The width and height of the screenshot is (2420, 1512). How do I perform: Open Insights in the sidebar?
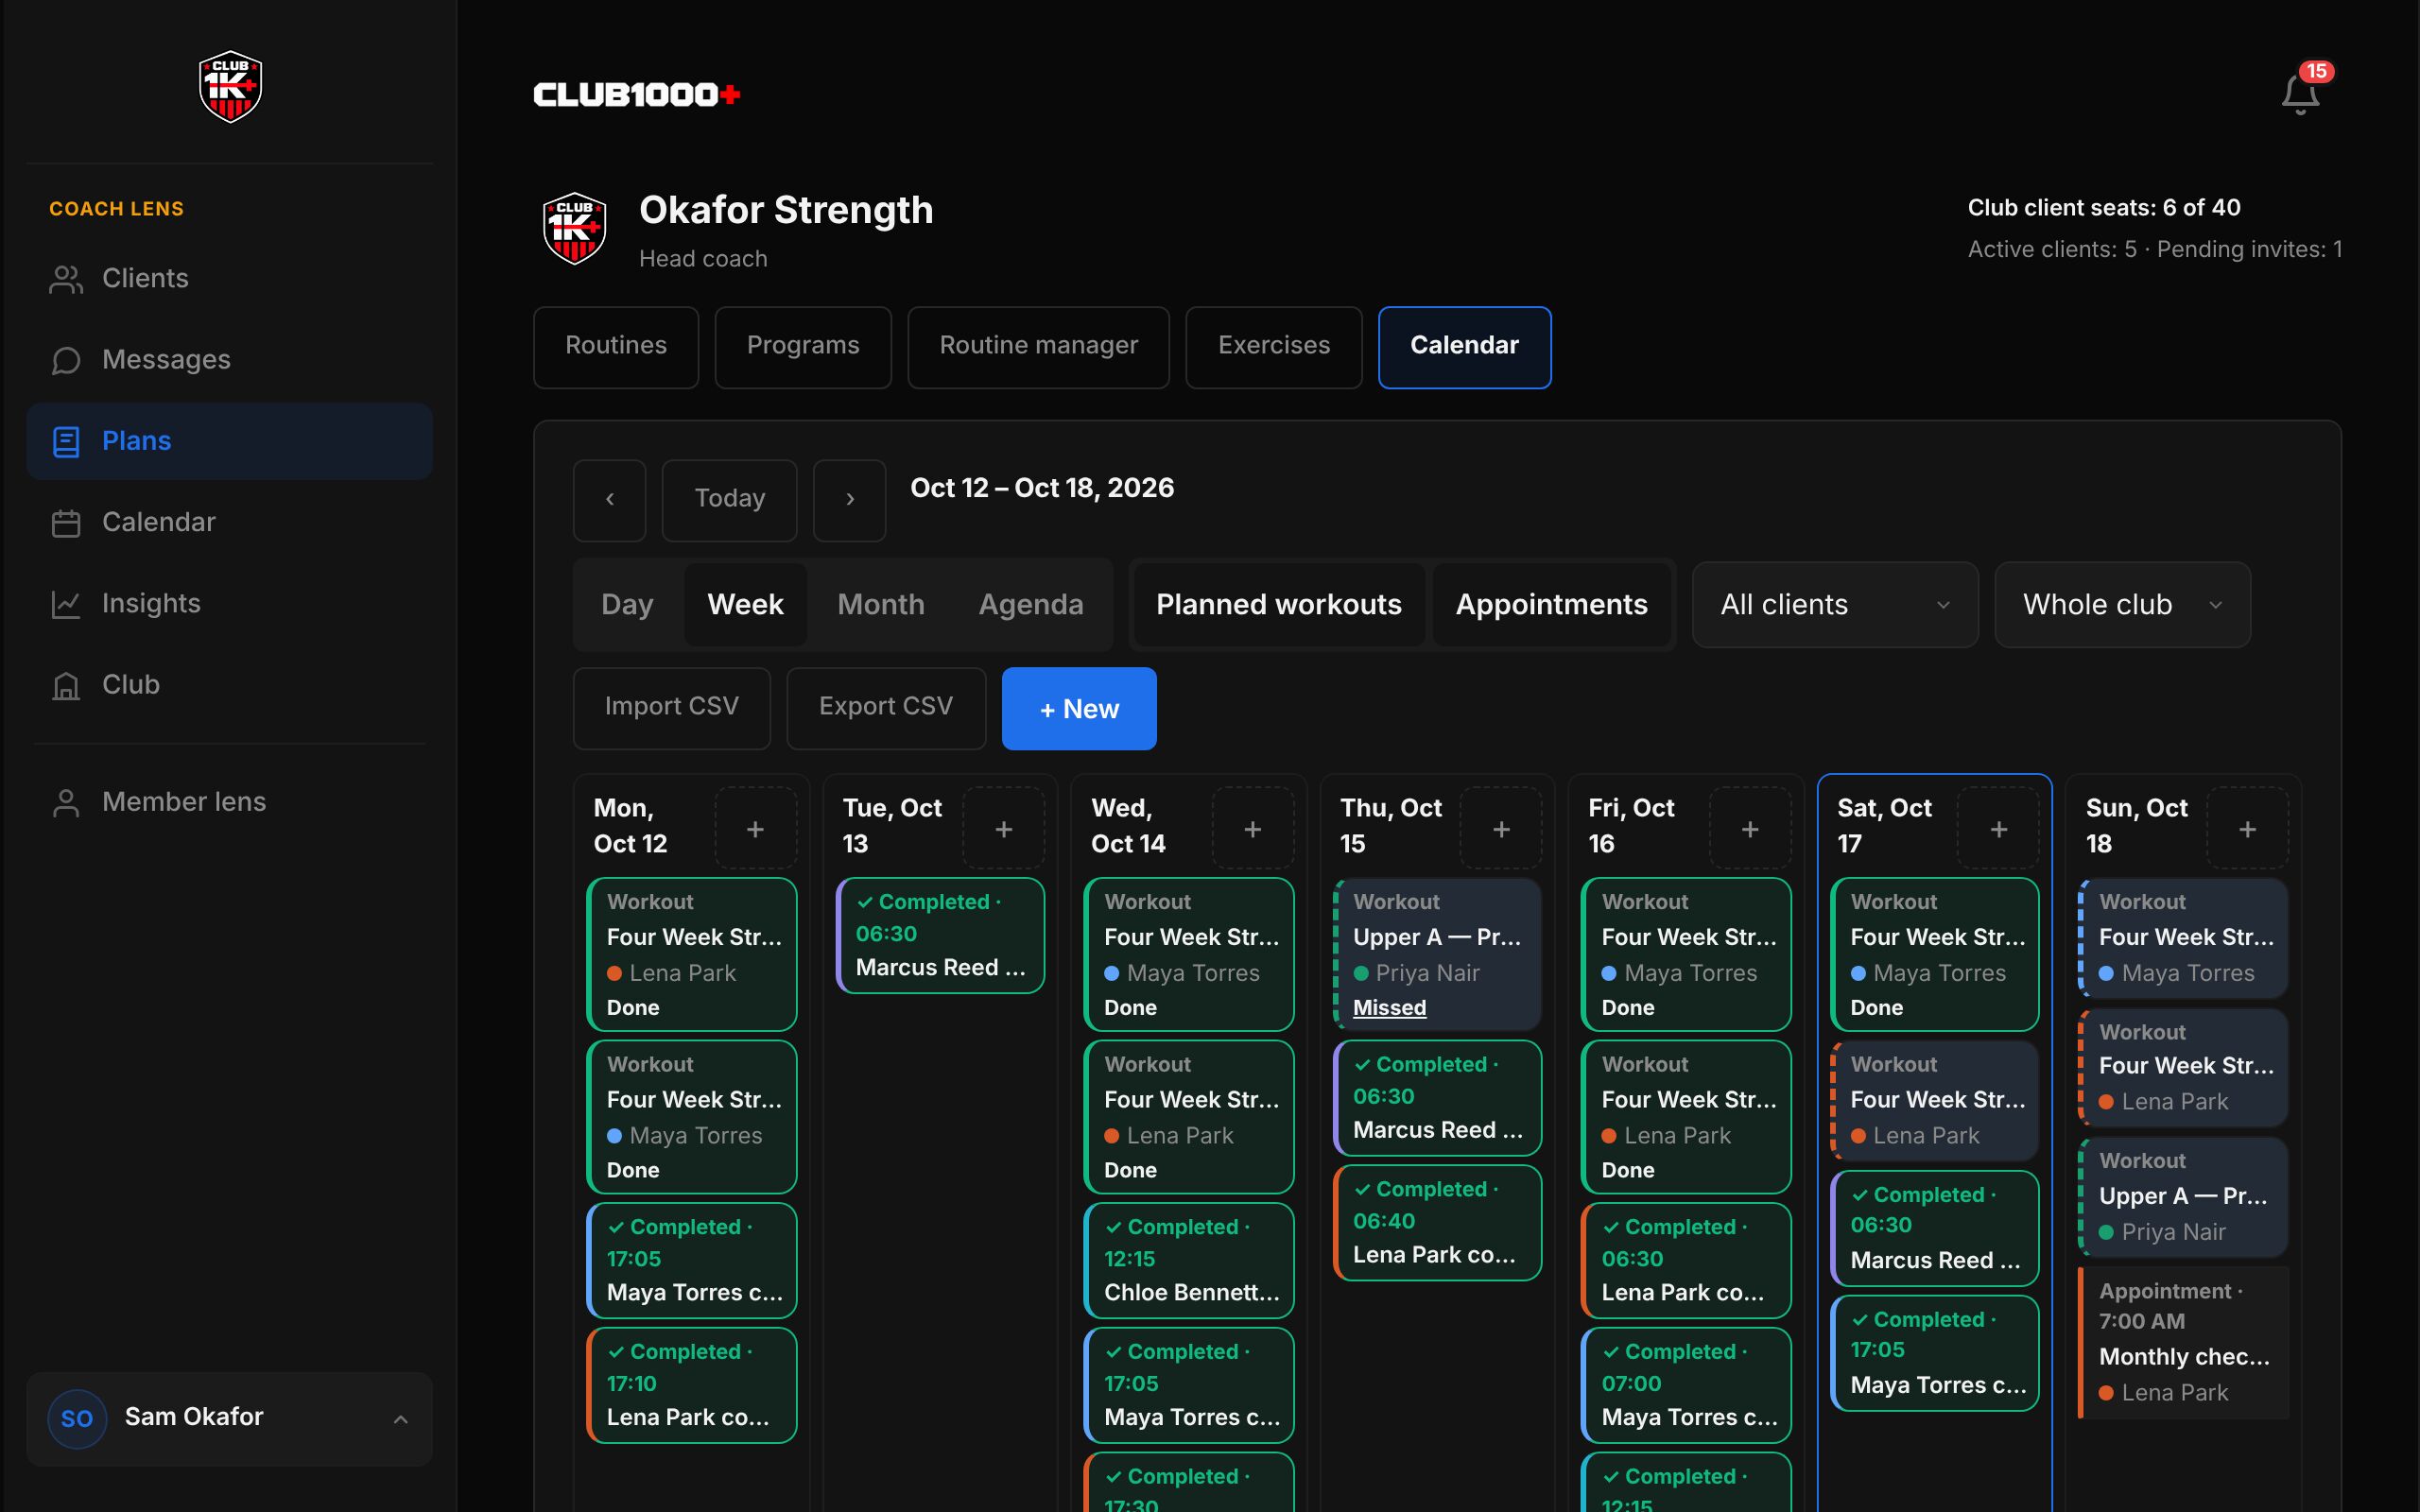coord(229,603)
